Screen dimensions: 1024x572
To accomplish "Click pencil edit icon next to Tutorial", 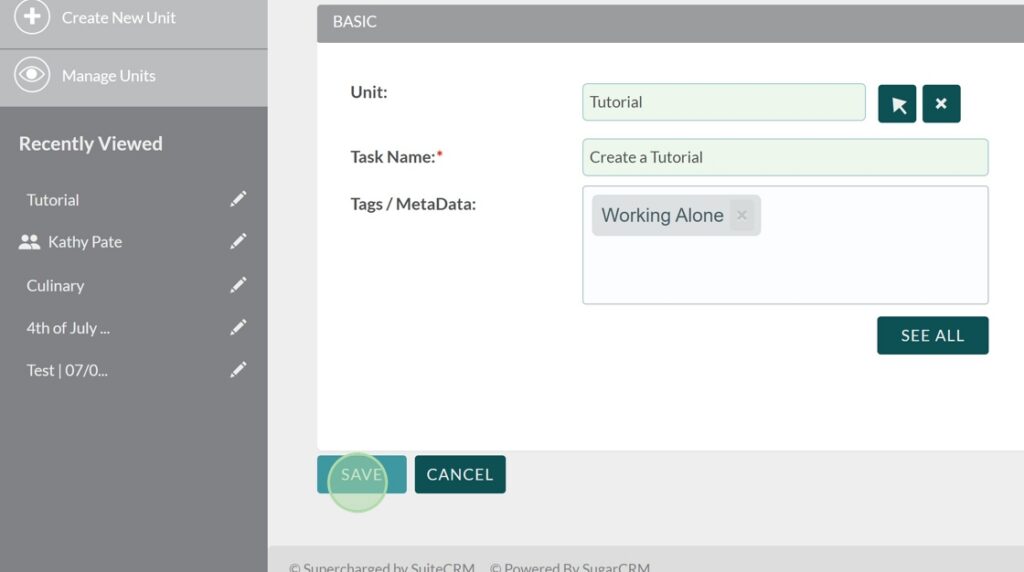I will (x=238, y=200).
